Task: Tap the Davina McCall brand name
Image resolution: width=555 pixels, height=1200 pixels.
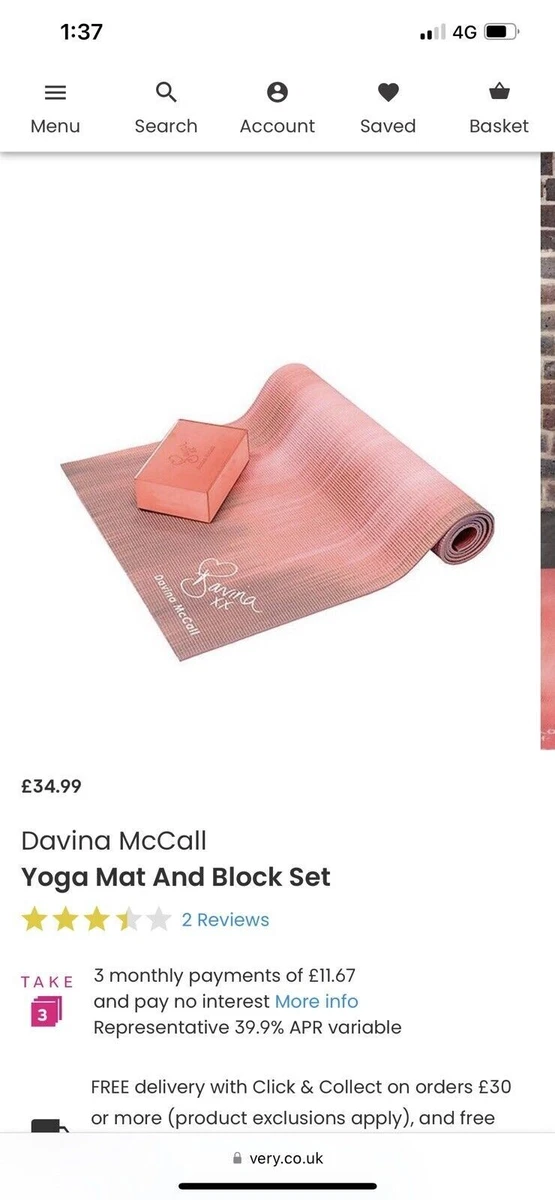Action: (114, 840)
